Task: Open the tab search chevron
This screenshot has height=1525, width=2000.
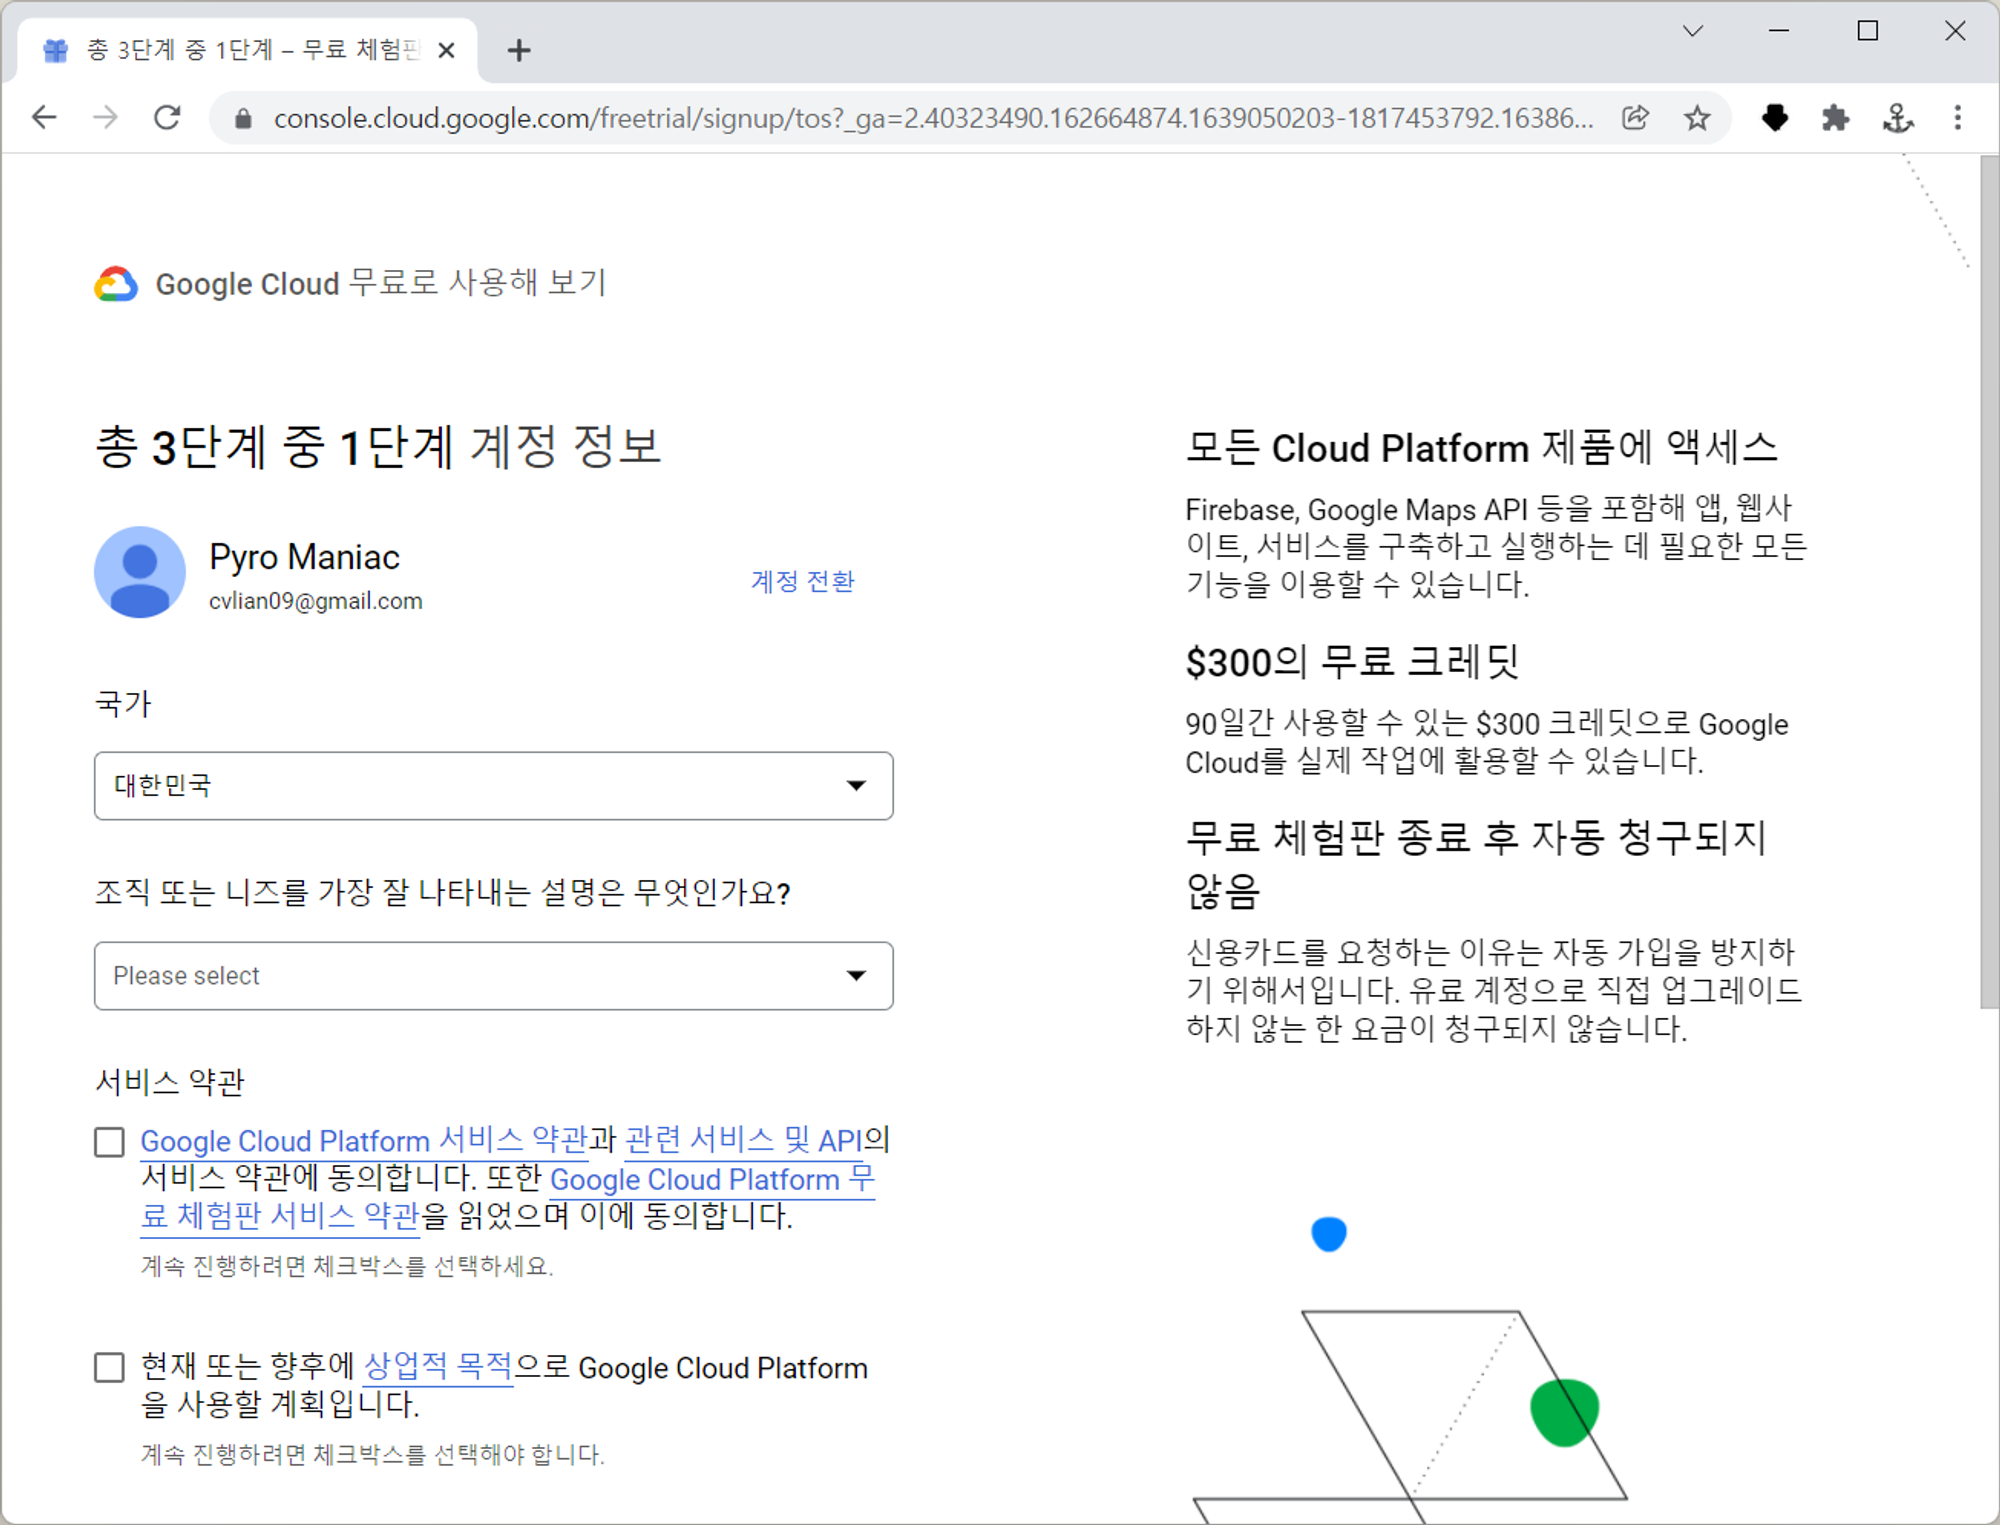Action: pos(1692,31)
